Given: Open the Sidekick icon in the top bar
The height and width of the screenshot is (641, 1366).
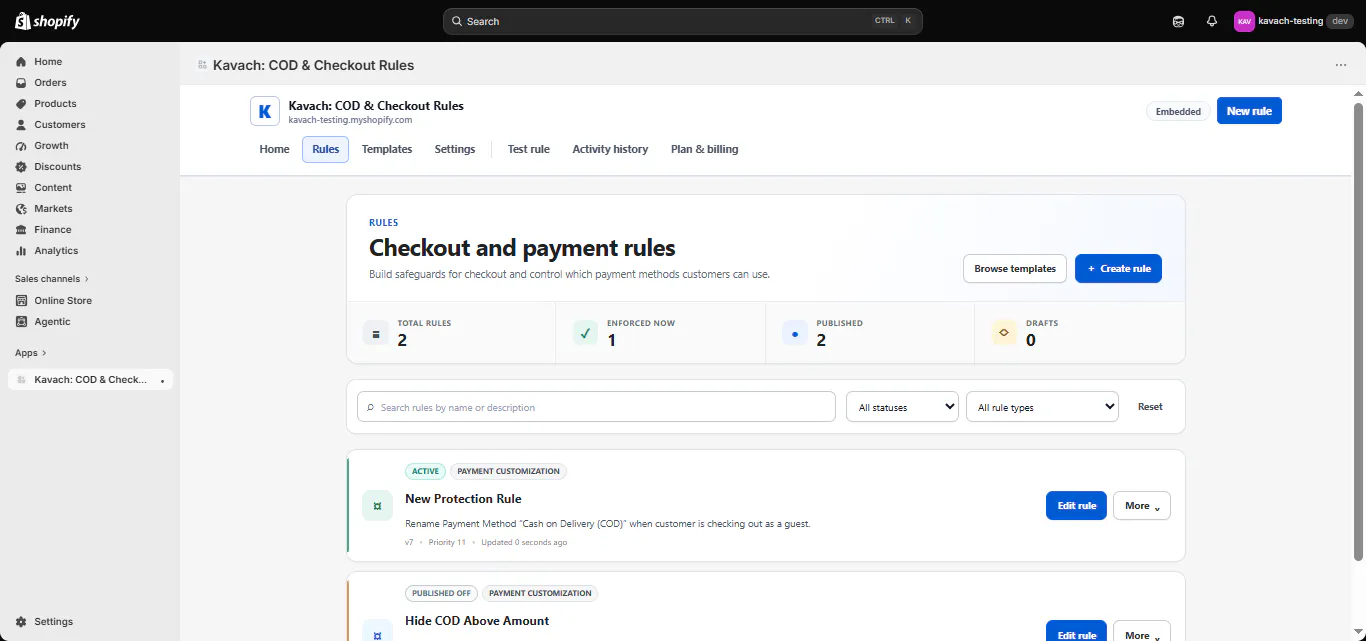Looking at the screenshot, I should [x=1179, y=21].
